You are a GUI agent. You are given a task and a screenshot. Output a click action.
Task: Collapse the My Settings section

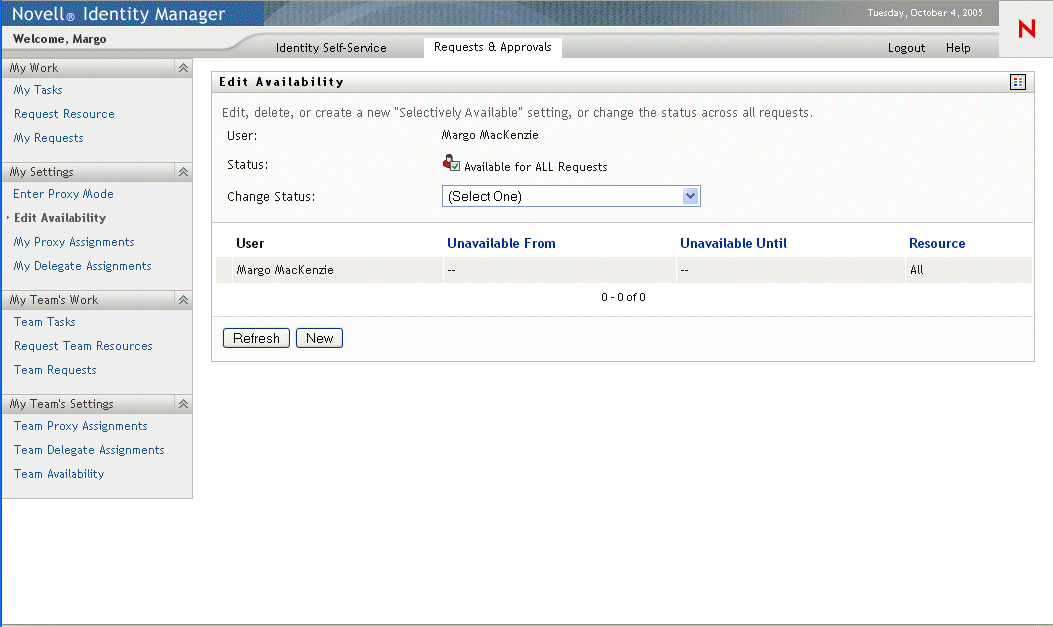(183, 172)
